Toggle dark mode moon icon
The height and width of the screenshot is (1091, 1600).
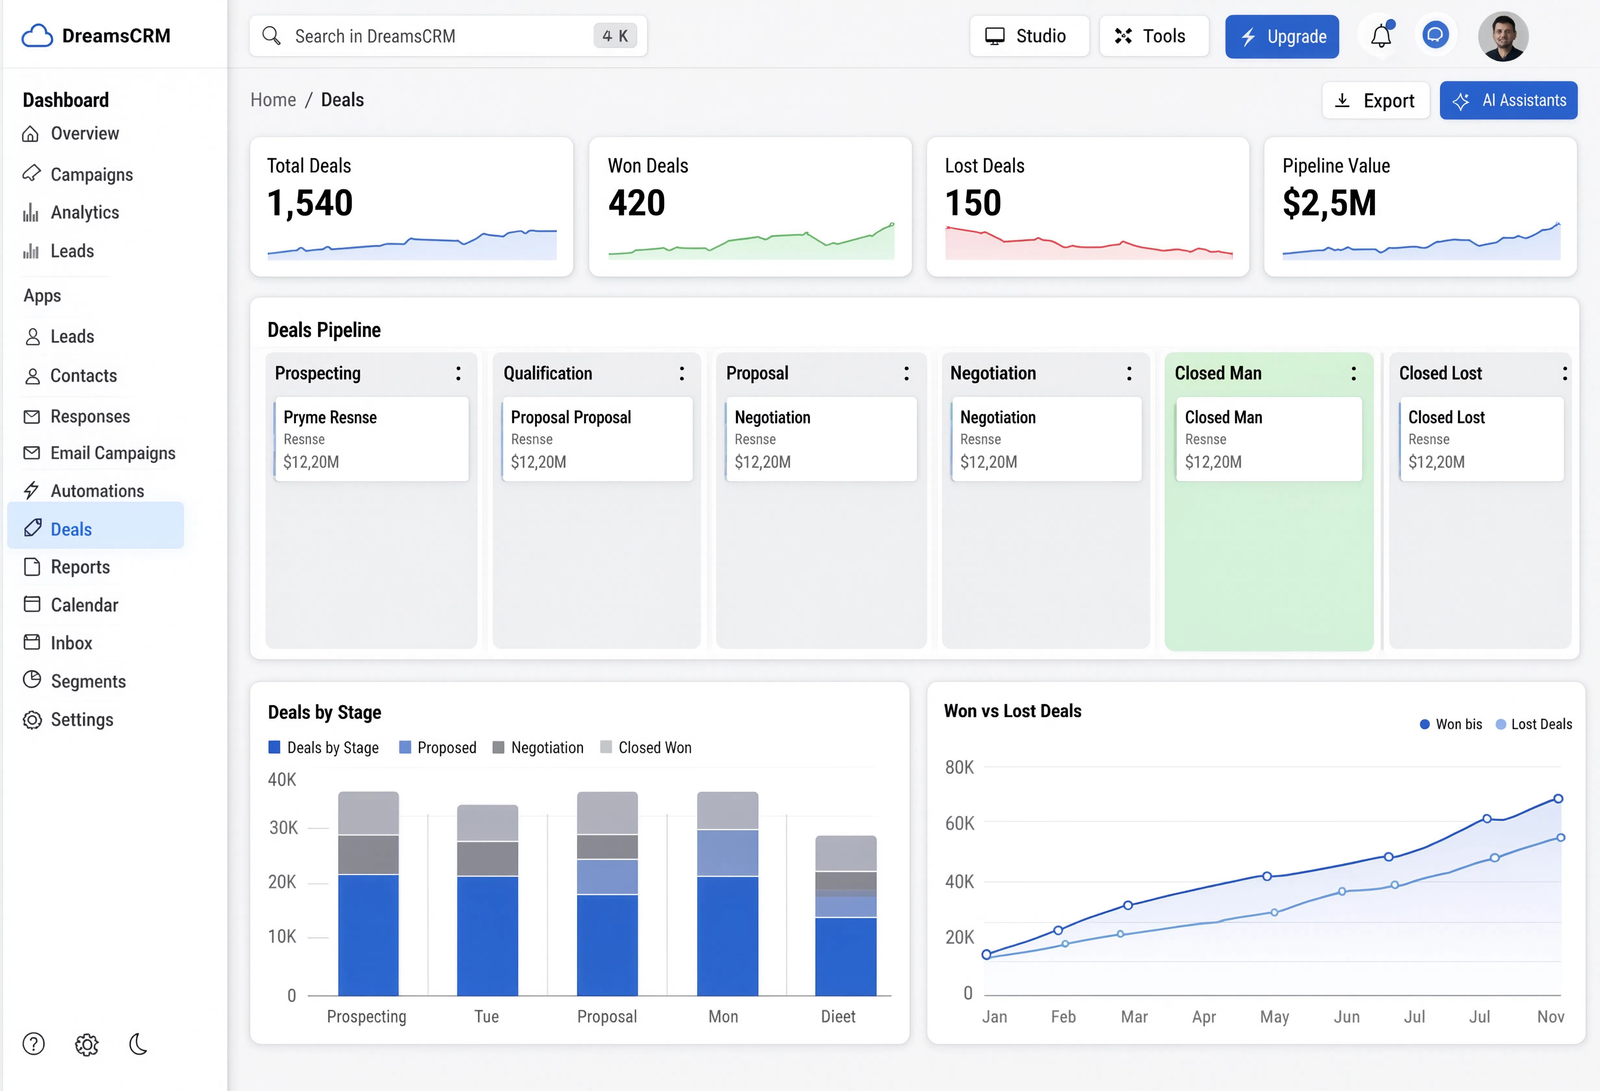(x=139, y=1044)
